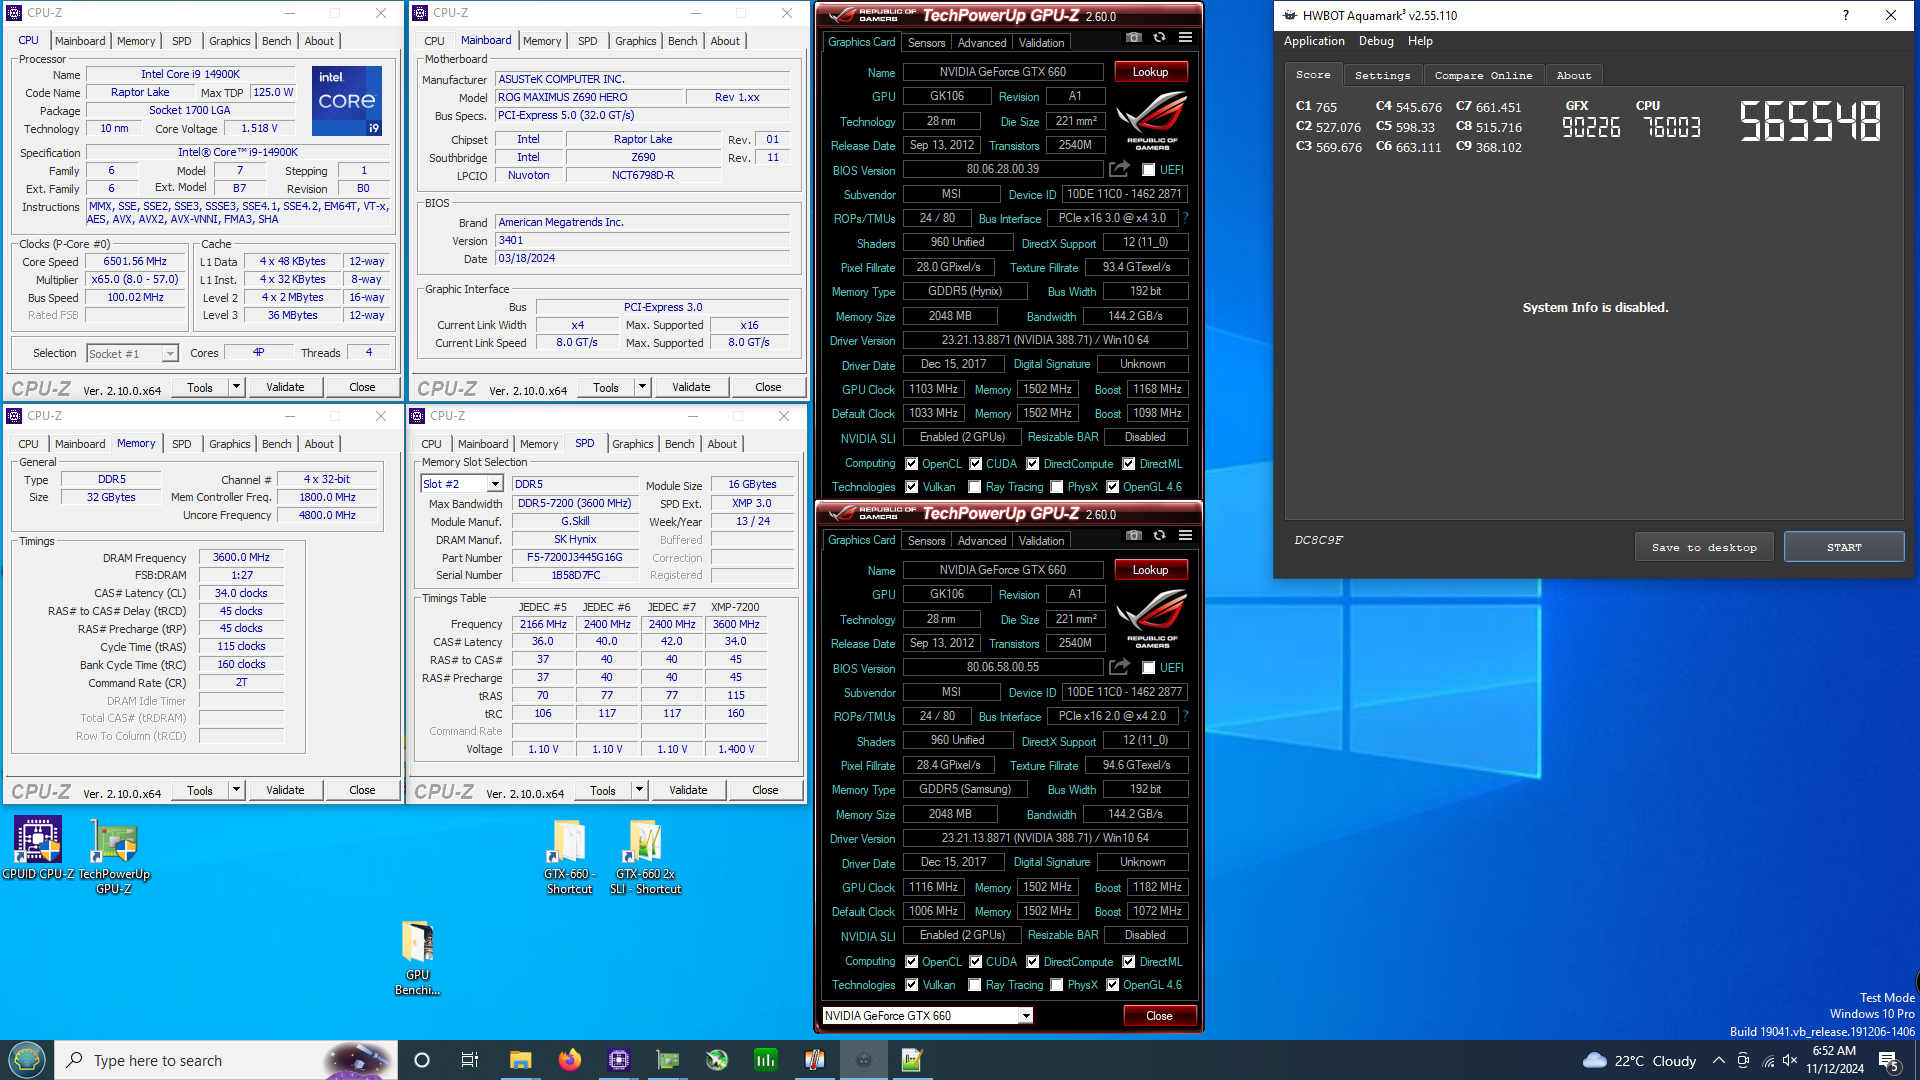Open Slot #2 memory slot dropdown

tap(461, 484)
